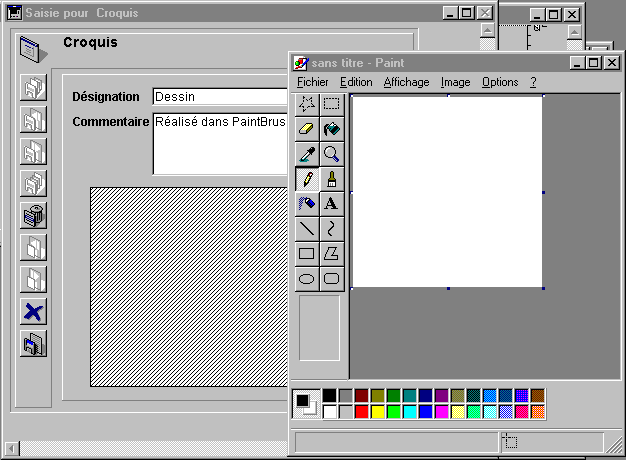Select the Pencil tool in Paint
Viewport: 626px width, 460px height.
click(307, 179)
